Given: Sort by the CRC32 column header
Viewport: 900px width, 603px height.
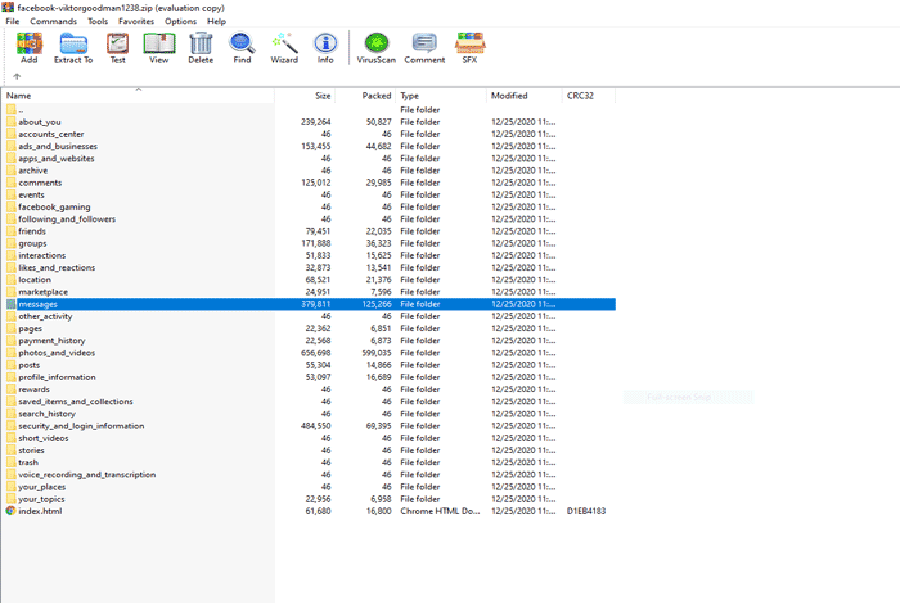Looking at the screenshot, I should 588,95.
